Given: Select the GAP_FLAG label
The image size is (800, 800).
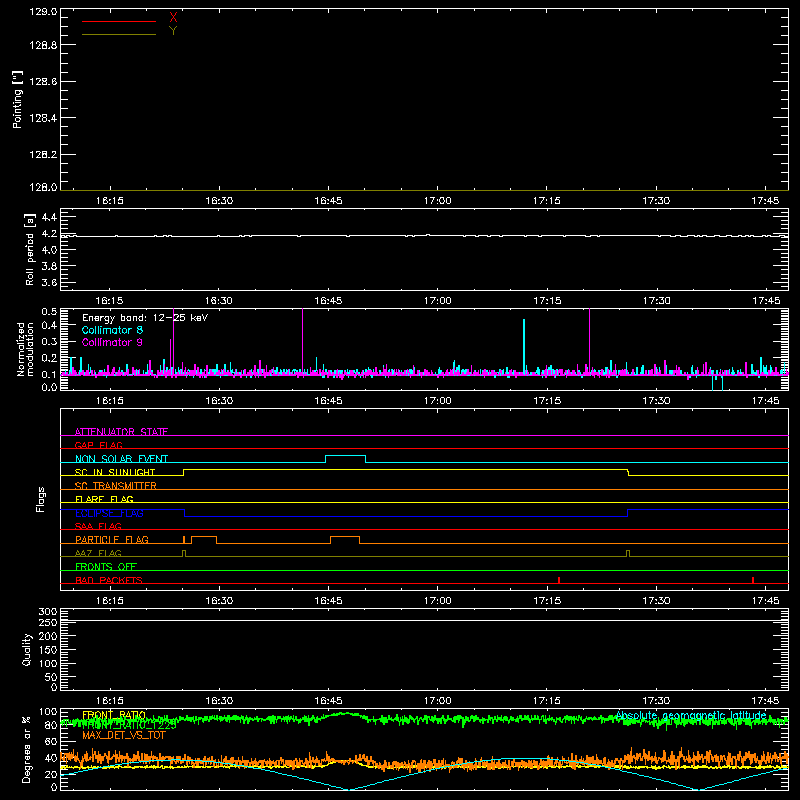Looking at the screenshot, I should pos(98,445).
